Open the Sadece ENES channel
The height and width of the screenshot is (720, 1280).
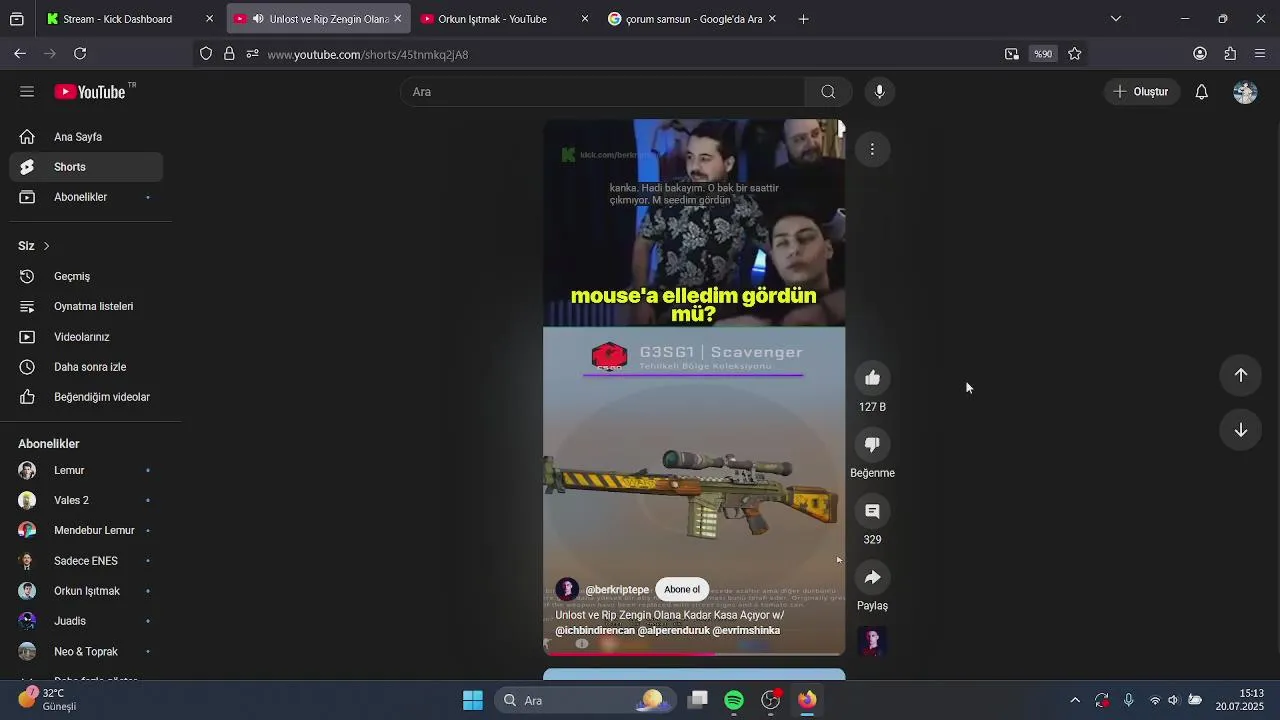tap(86, 561)
